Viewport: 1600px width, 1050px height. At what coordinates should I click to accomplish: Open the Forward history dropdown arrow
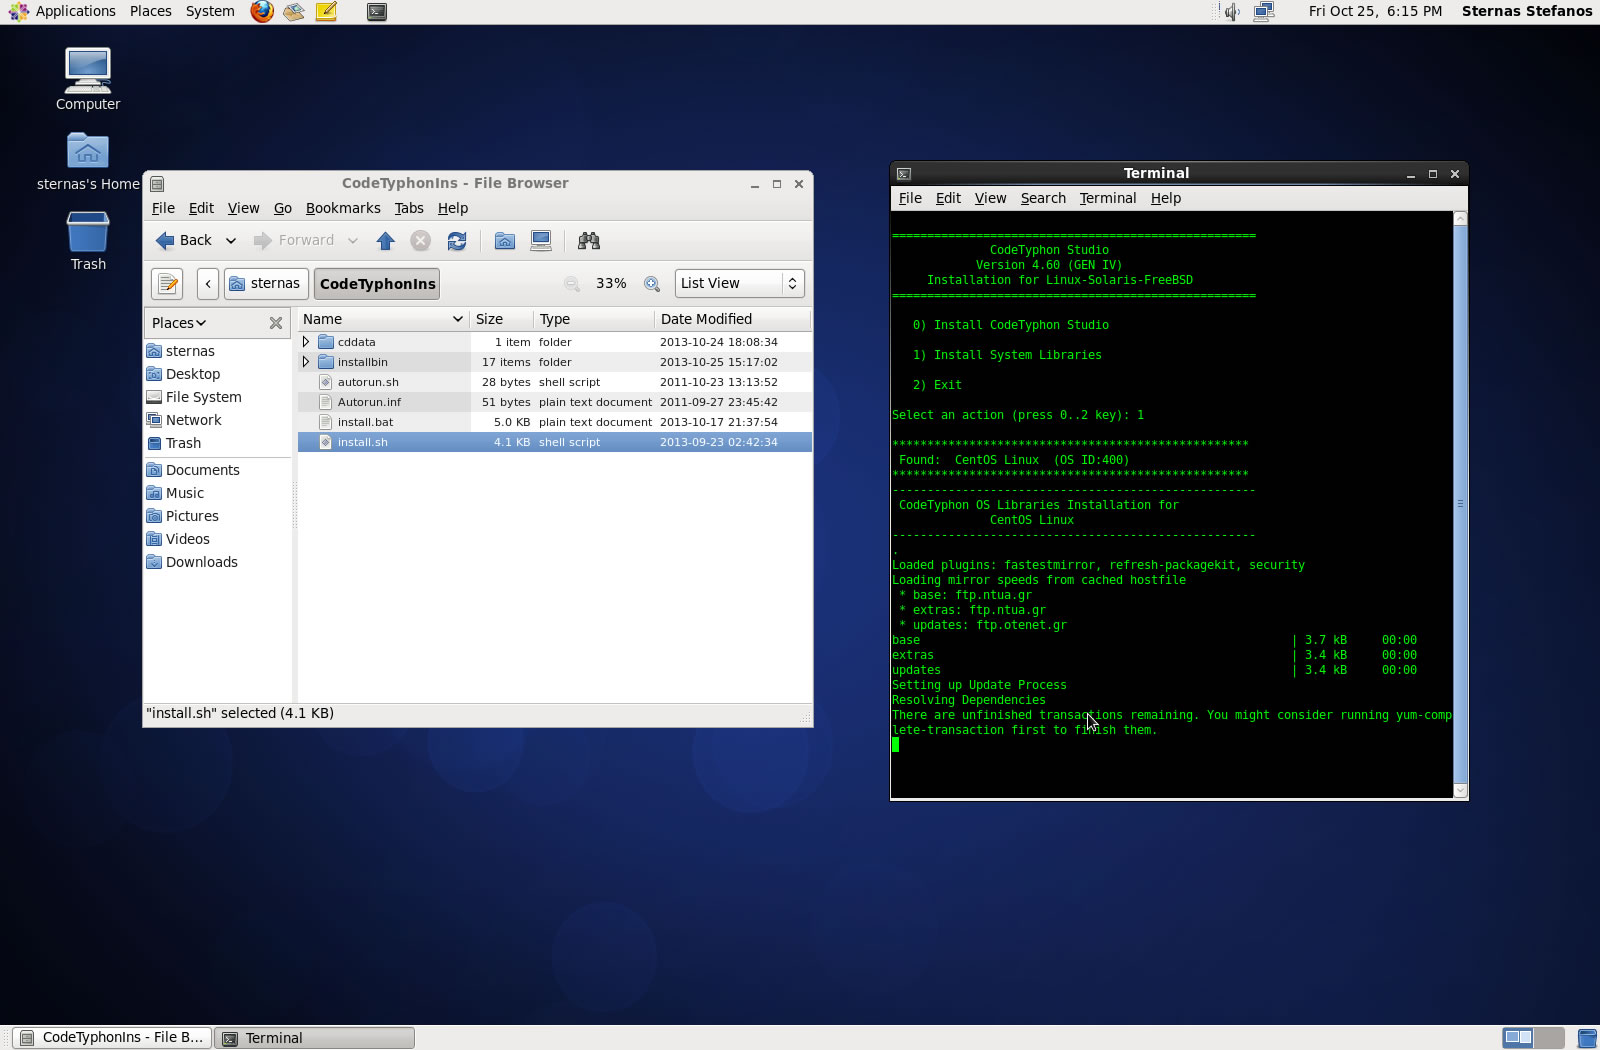[353, 241]
